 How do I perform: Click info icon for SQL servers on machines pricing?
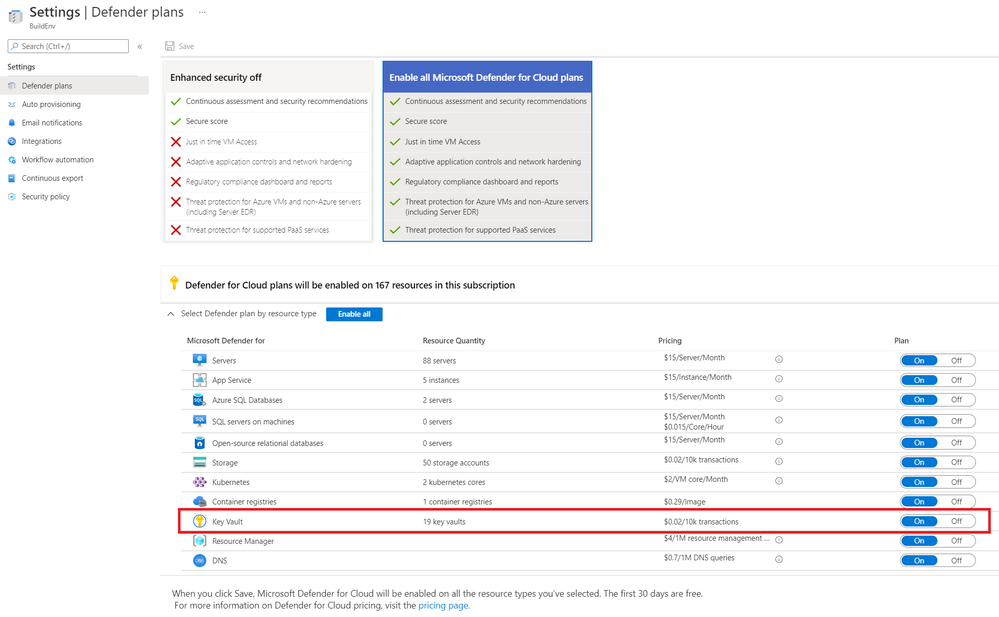click(x=779, y=420)
